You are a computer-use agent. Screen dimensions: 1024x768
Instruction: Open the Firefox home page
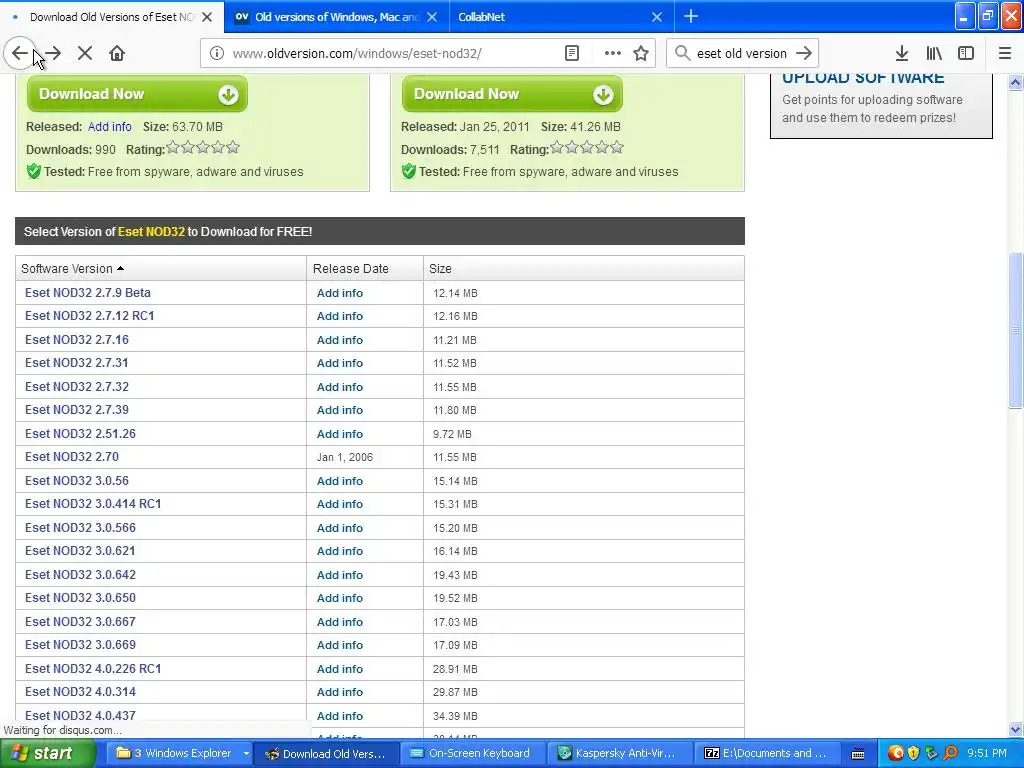tap(117, 54)
